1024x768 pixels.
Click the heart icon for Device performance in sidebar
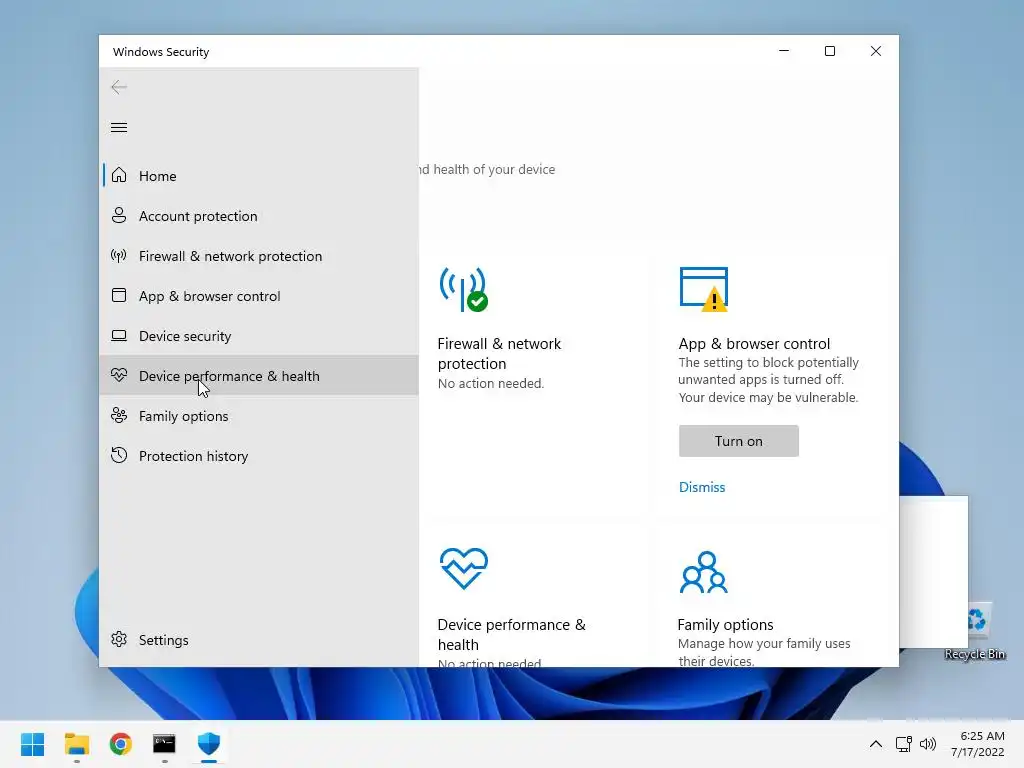coord(119,375)
